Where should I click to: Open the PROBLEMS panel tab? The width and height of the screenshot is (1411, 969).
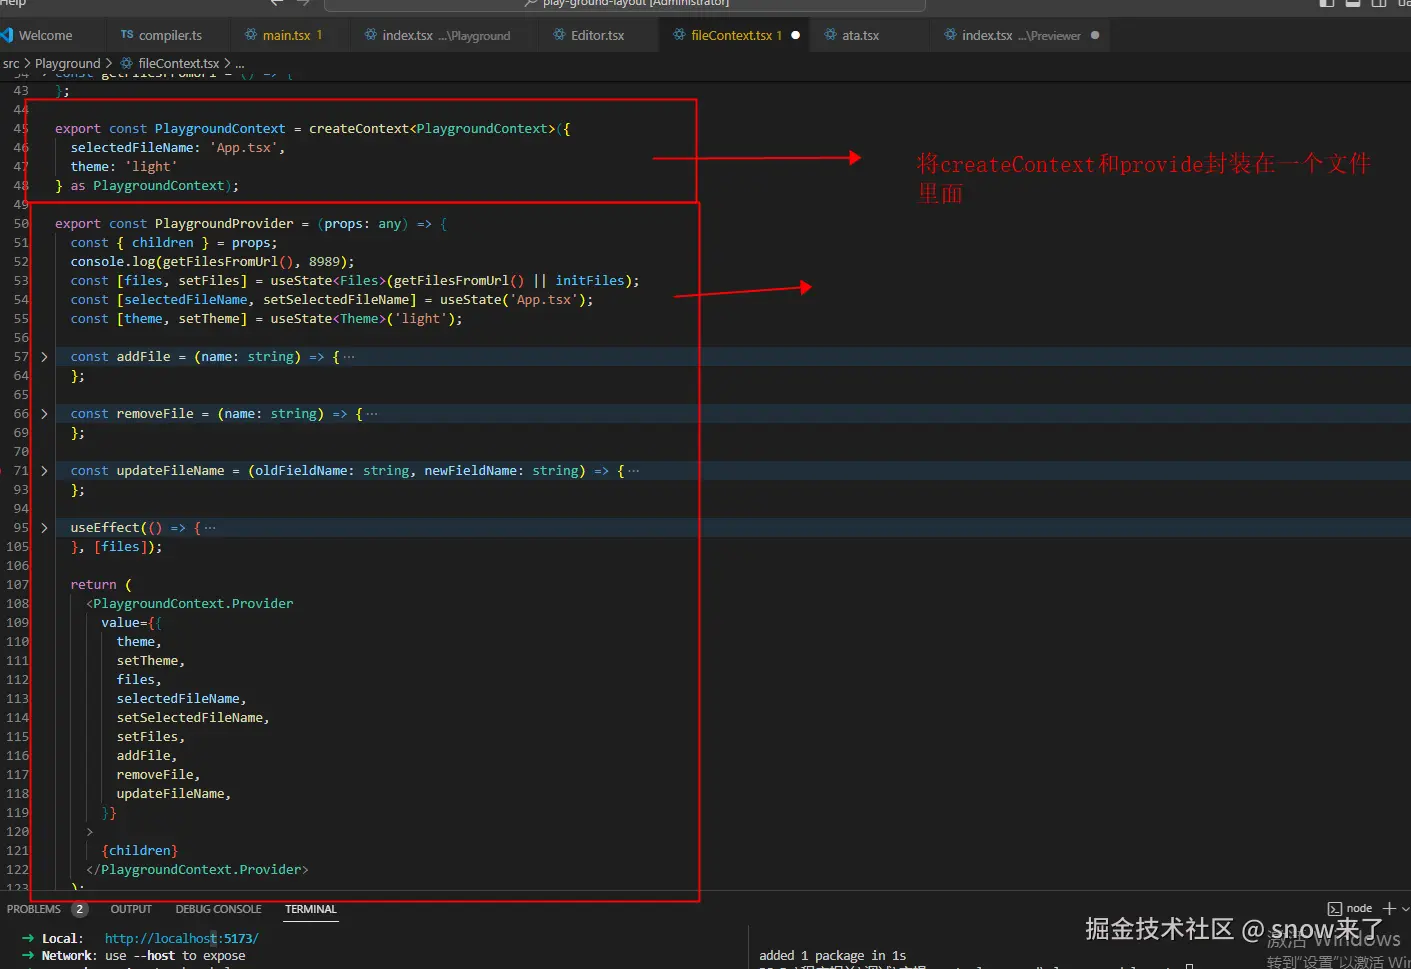pyautogui.click(x=34, y=909)
